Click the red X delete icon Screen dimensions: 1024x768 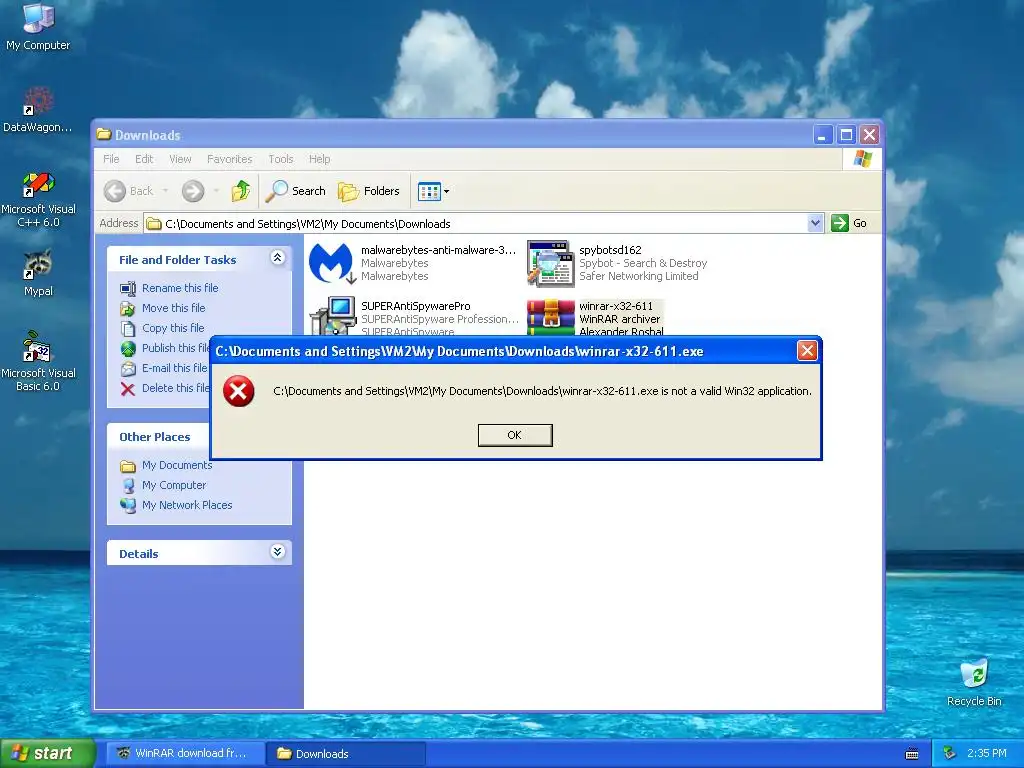(x=128, y=389)
